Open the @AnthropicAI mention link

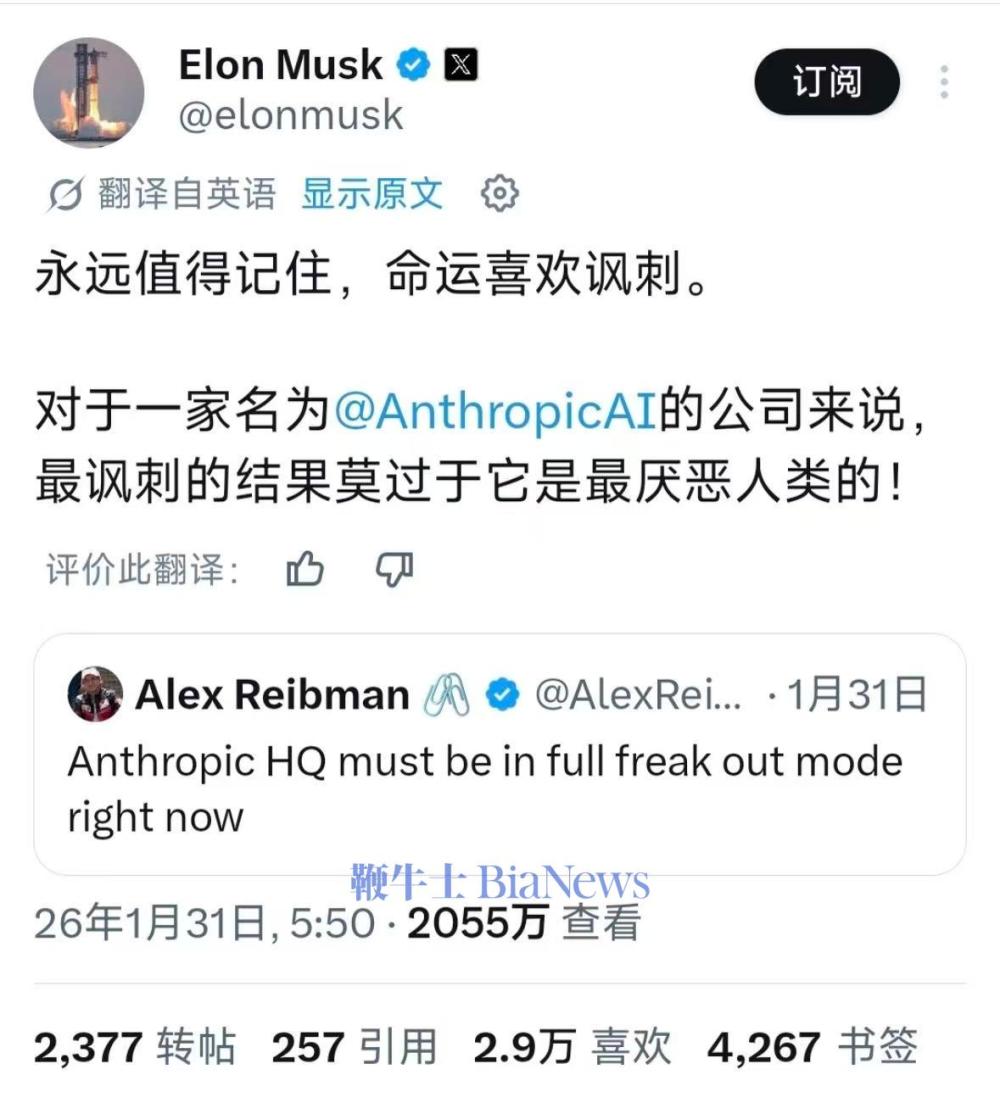(x=495, y=410)
